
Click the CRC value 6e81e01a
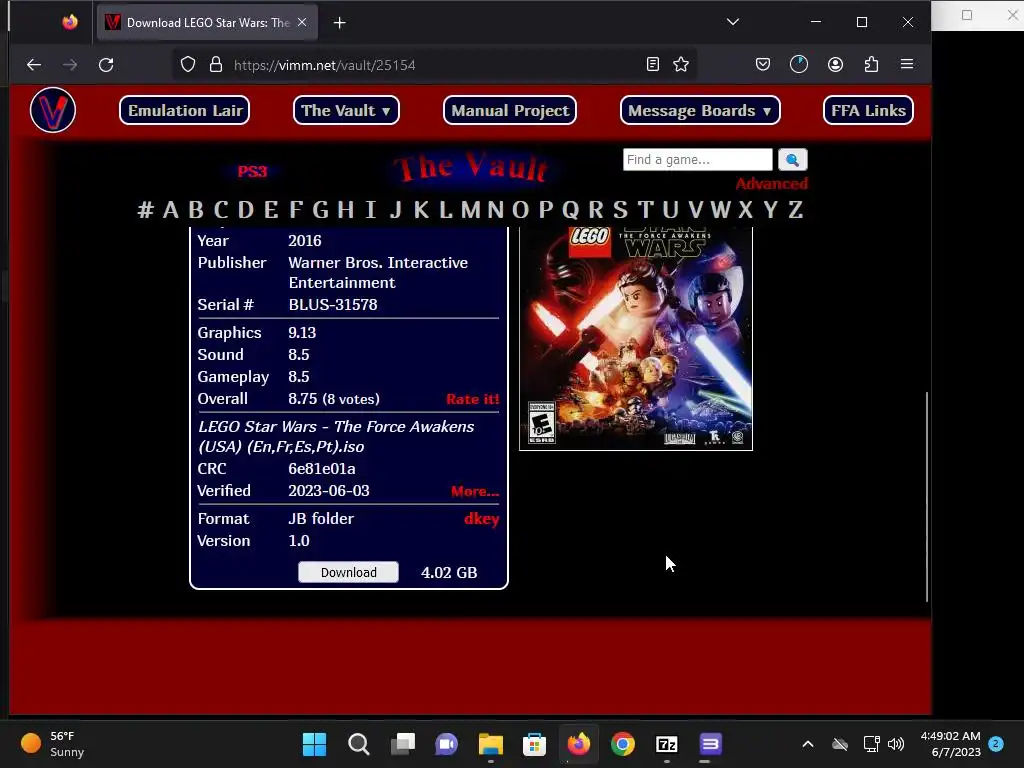[322, 469]
